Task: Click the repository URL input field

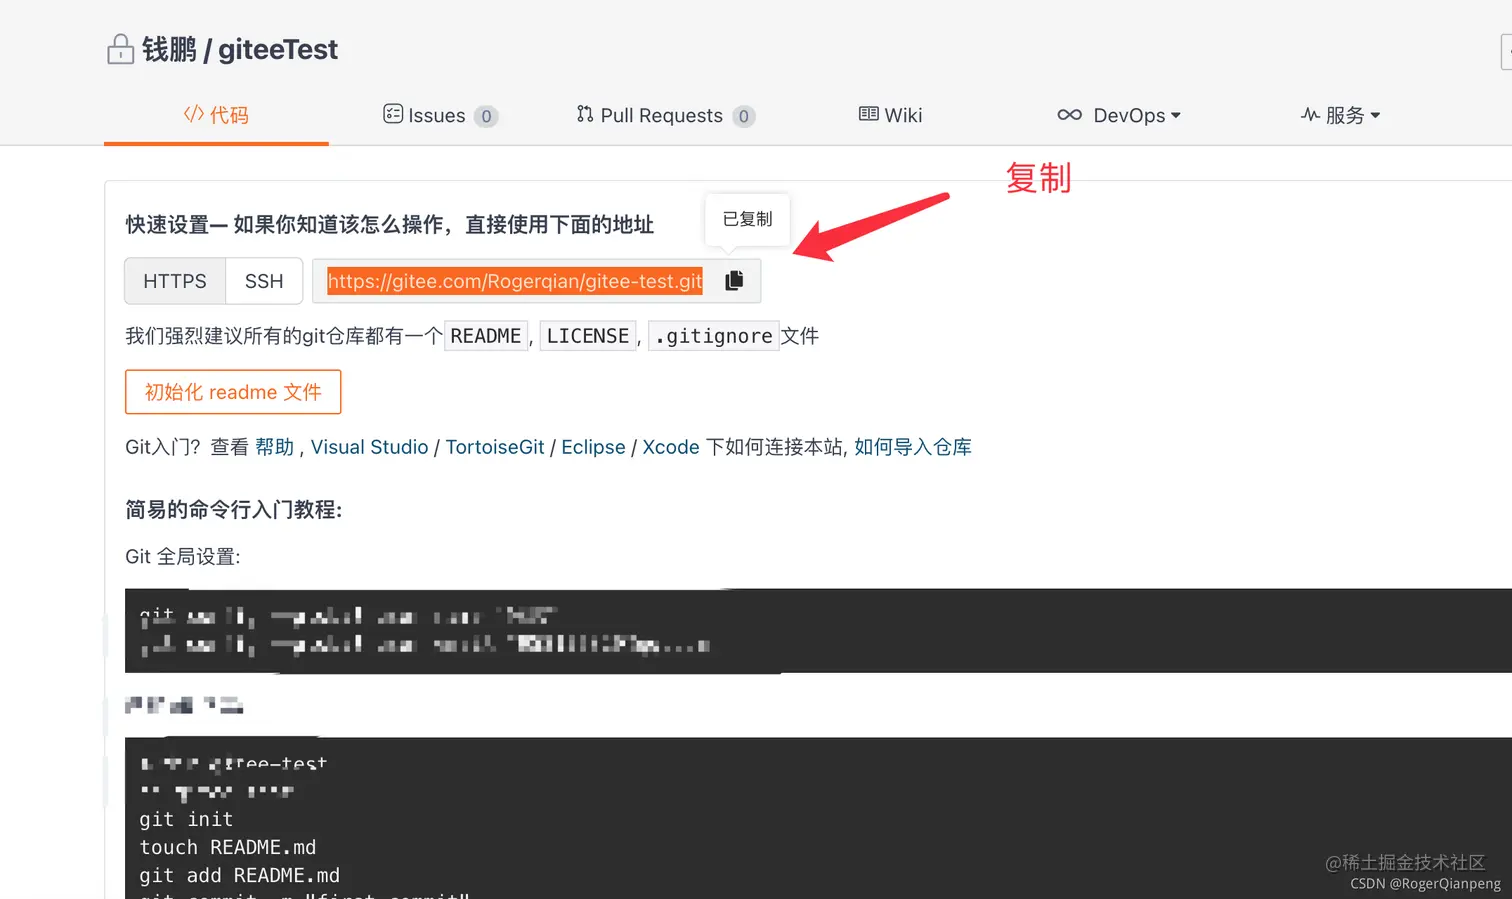Action: coord(515,281)
